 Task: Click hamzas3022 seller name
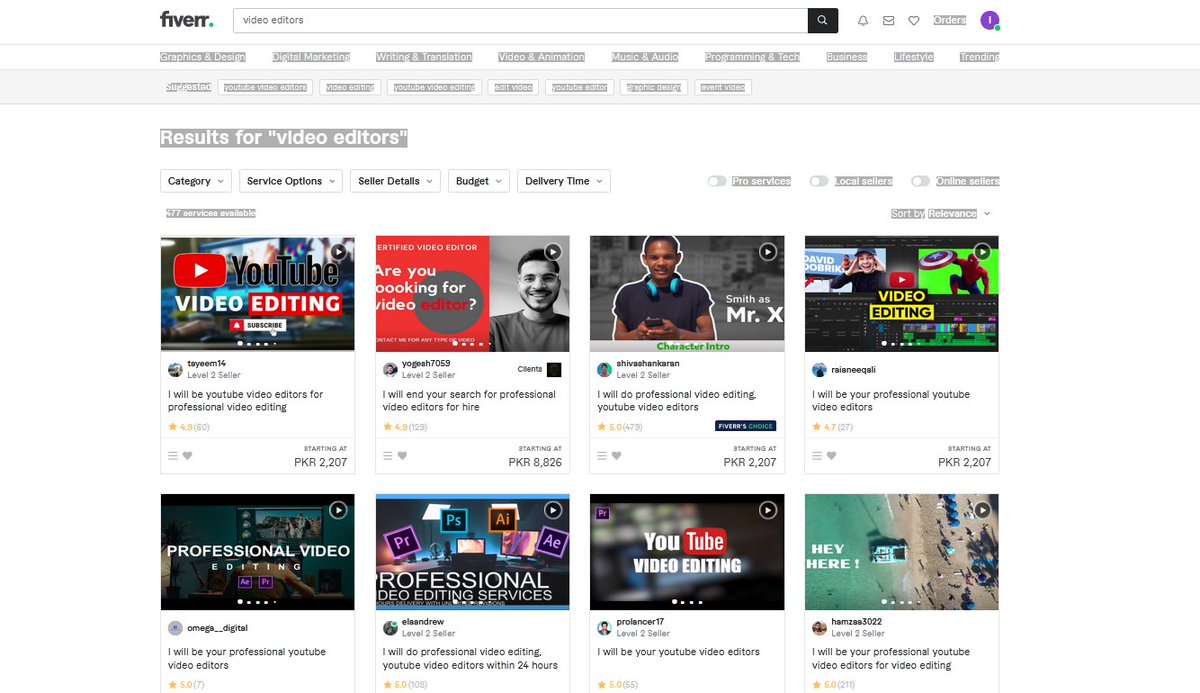(x=856, y=621)
